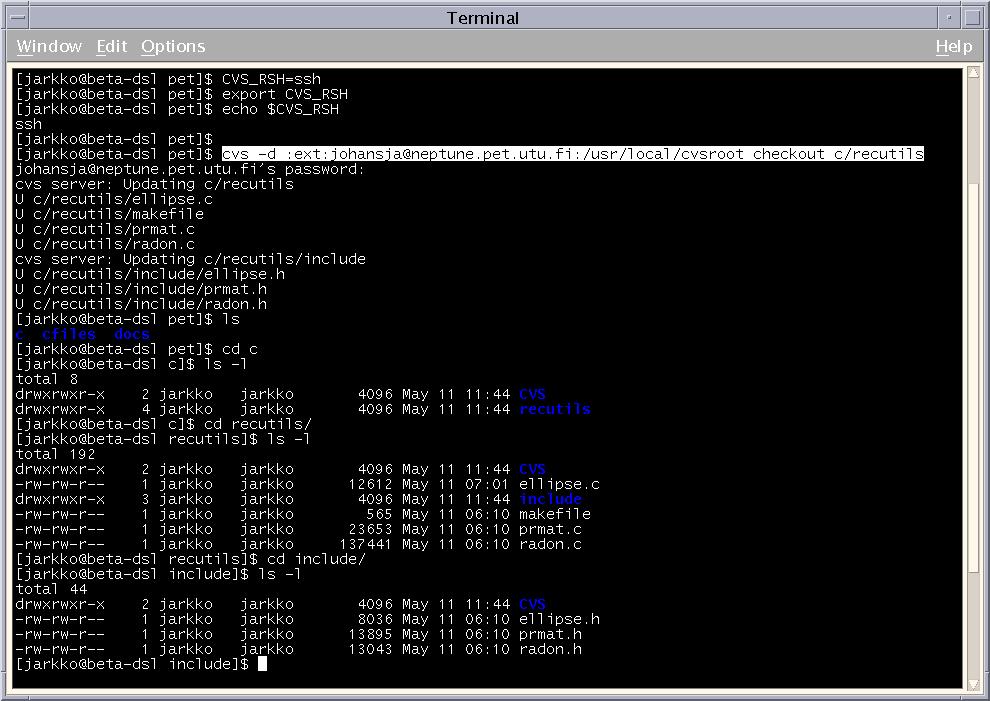Image resolution: width=990 pixels, height=701 pixels.
Task: Click the 'CVS_RSH=ssh' command line
Action: (168, 79)
